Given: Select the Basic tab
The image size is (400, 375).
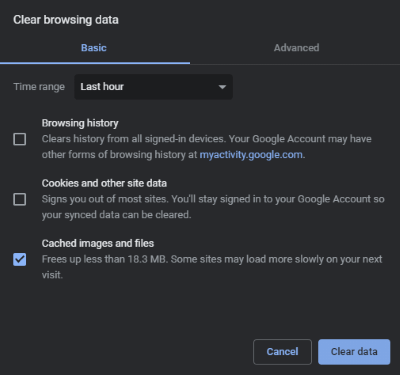Looking at the screenshot, I should (x=94, y=48).
